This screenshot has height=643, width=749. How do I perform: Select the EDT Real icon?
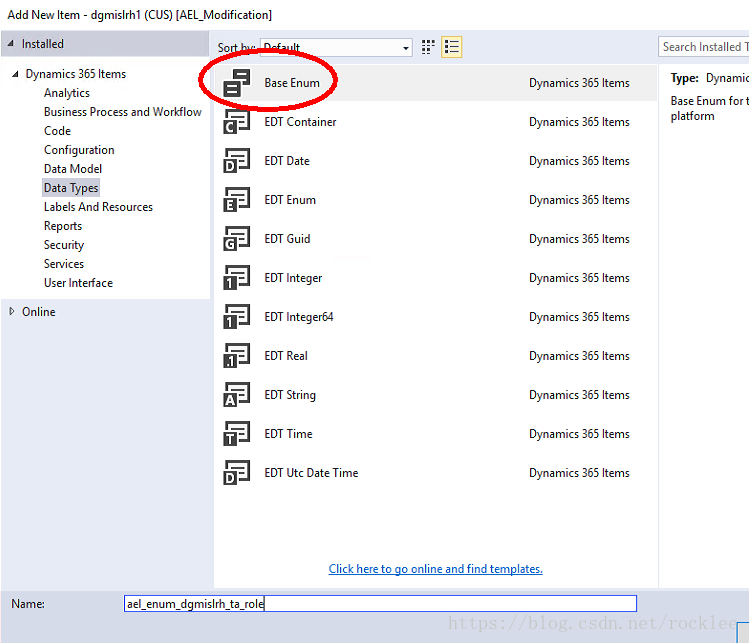(236, 356)
